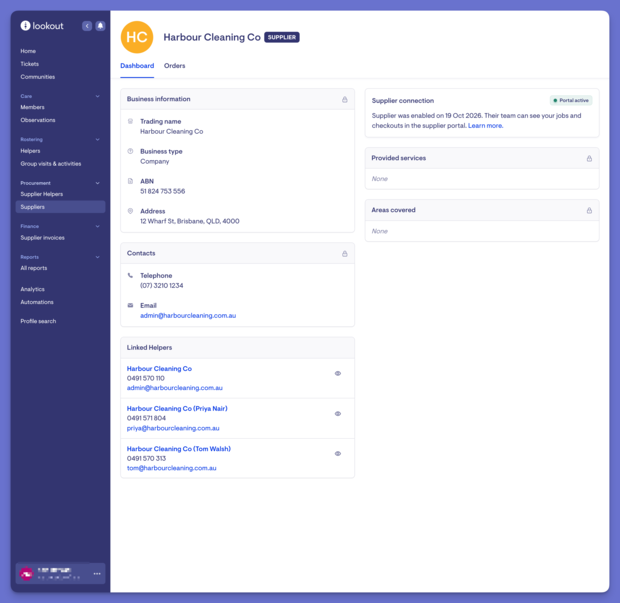Click the SUPPLIER badge
This screenshot has width=620, height=603.
tap(282, 37)
